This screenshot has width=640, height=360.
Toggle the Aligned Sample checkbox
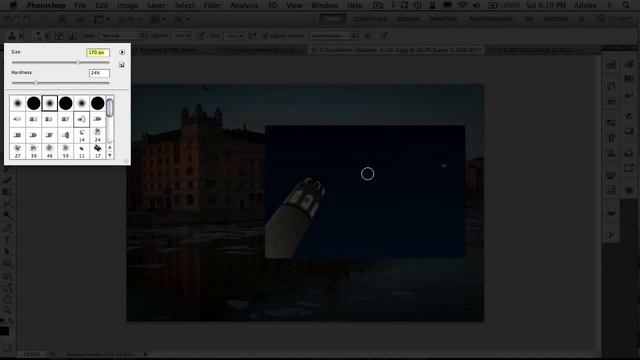tap(265, 36)
